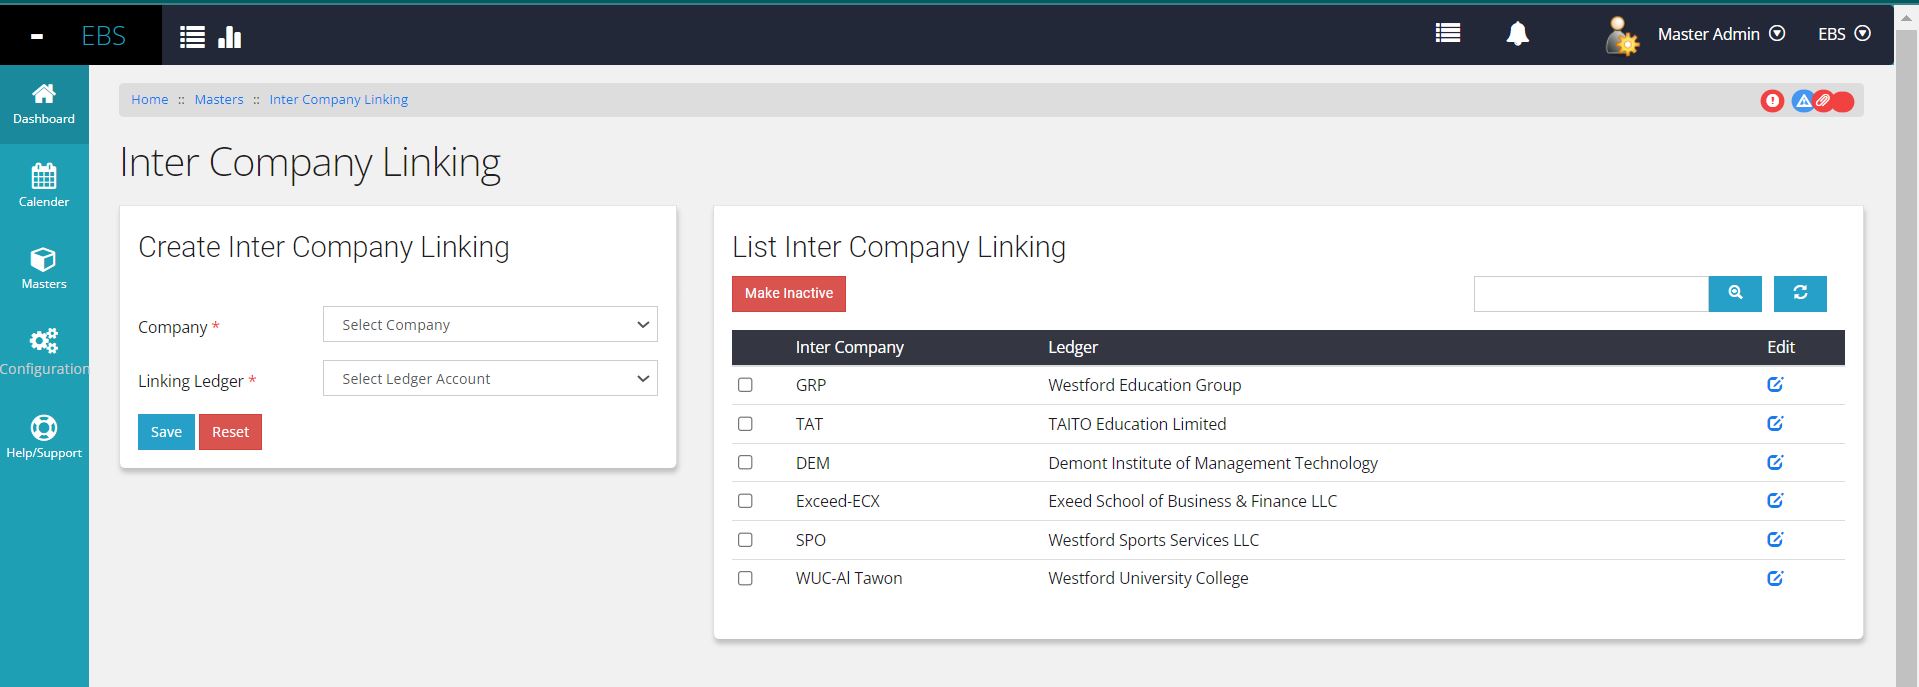
Task: Edit the GRP inter company row
Action: pyautogui.click(x=1775, y=385)
